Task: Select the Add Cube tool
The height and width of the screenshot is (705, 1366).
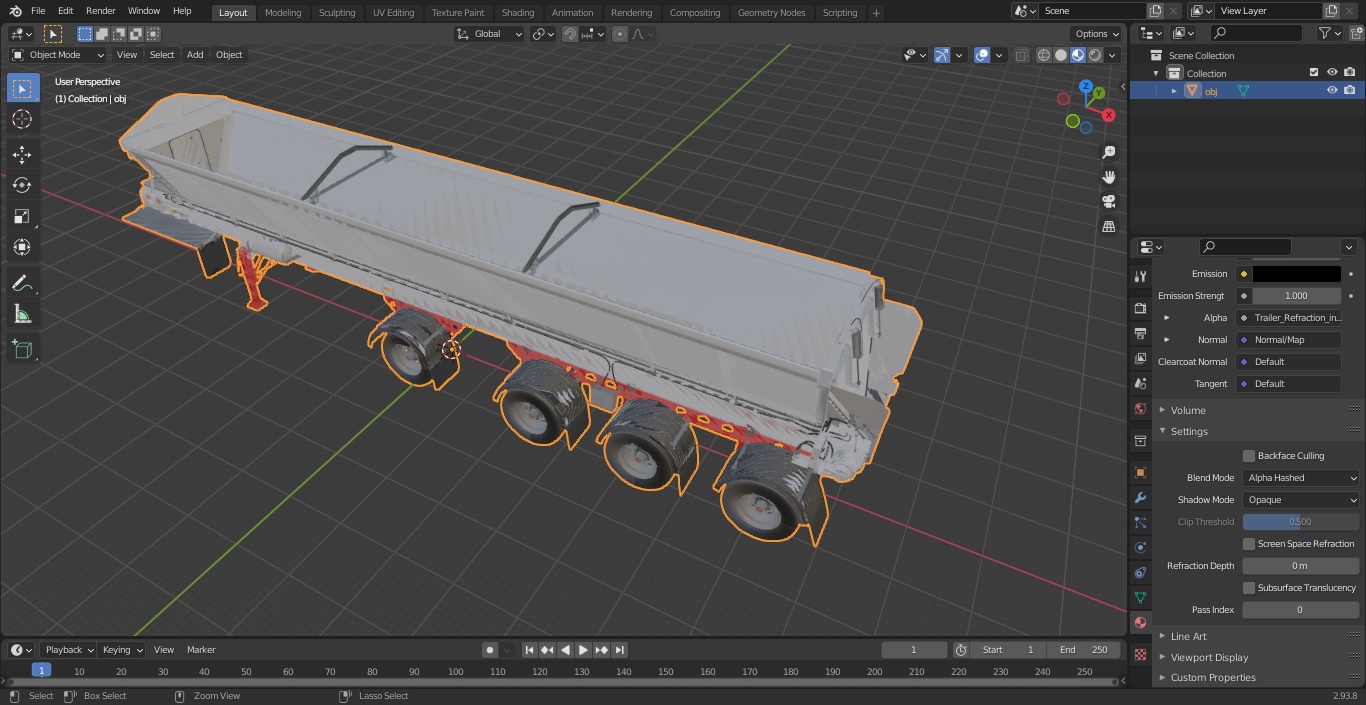Action: pos(22,349)
